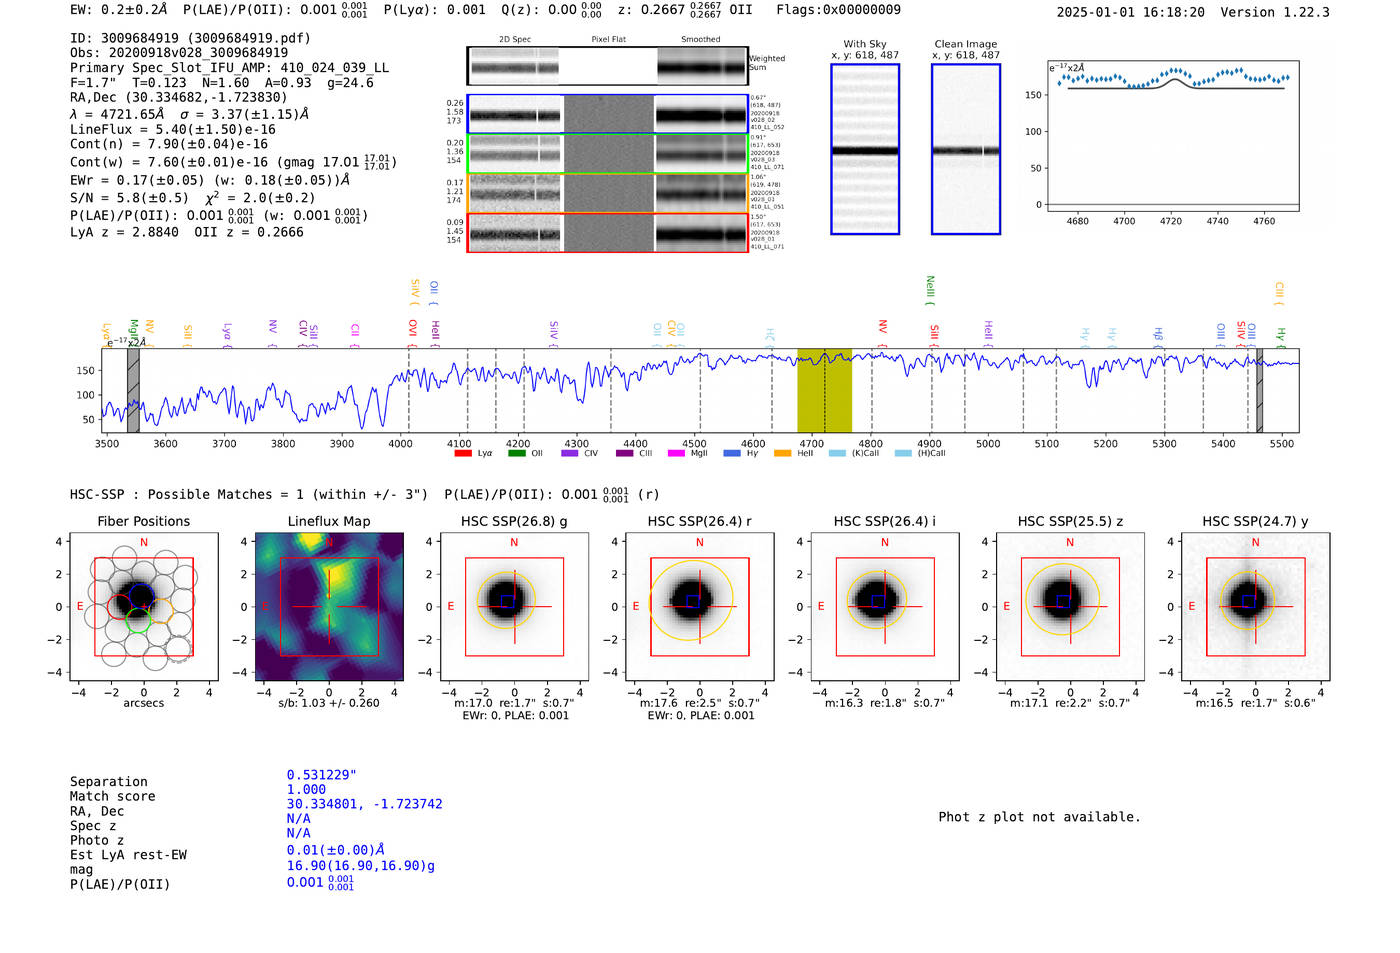Click the purple CIV legend swatch

(x=569, y=453)
